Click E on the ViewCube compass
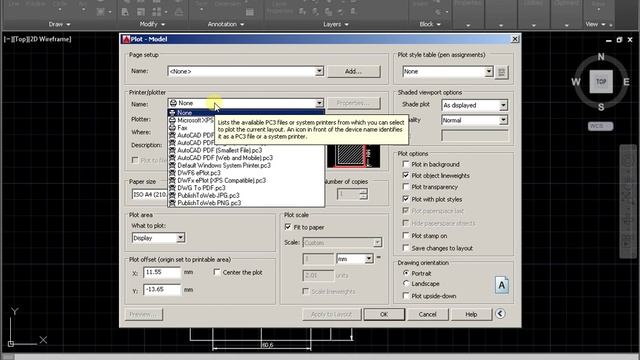Viewport: 640px width, 360px height. tap(626, 82)
